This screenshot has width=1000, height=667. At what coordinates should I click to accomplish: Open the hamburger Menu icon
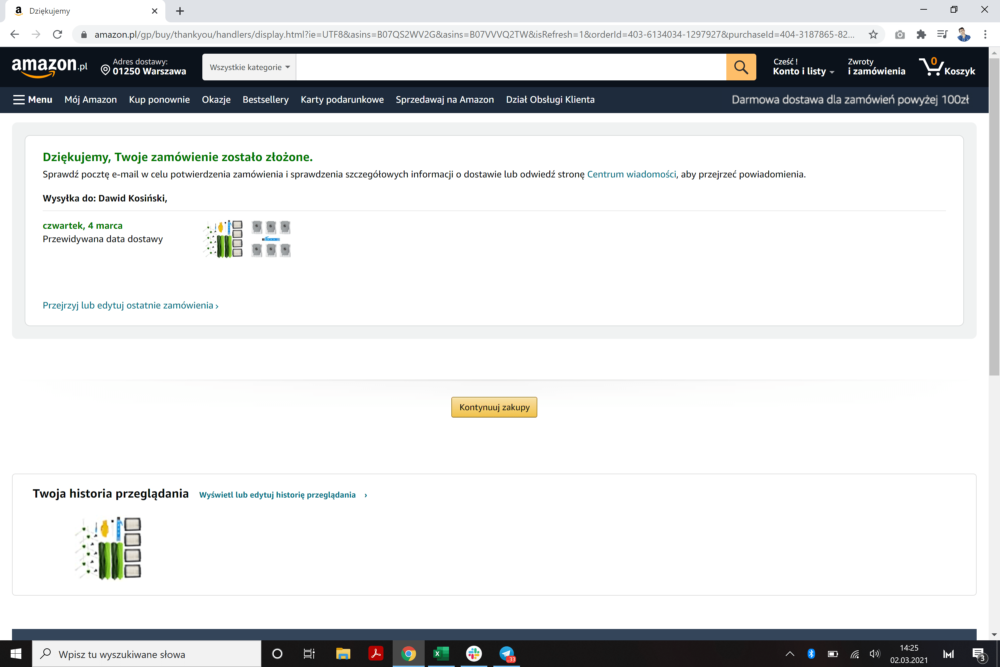point(33,99)
